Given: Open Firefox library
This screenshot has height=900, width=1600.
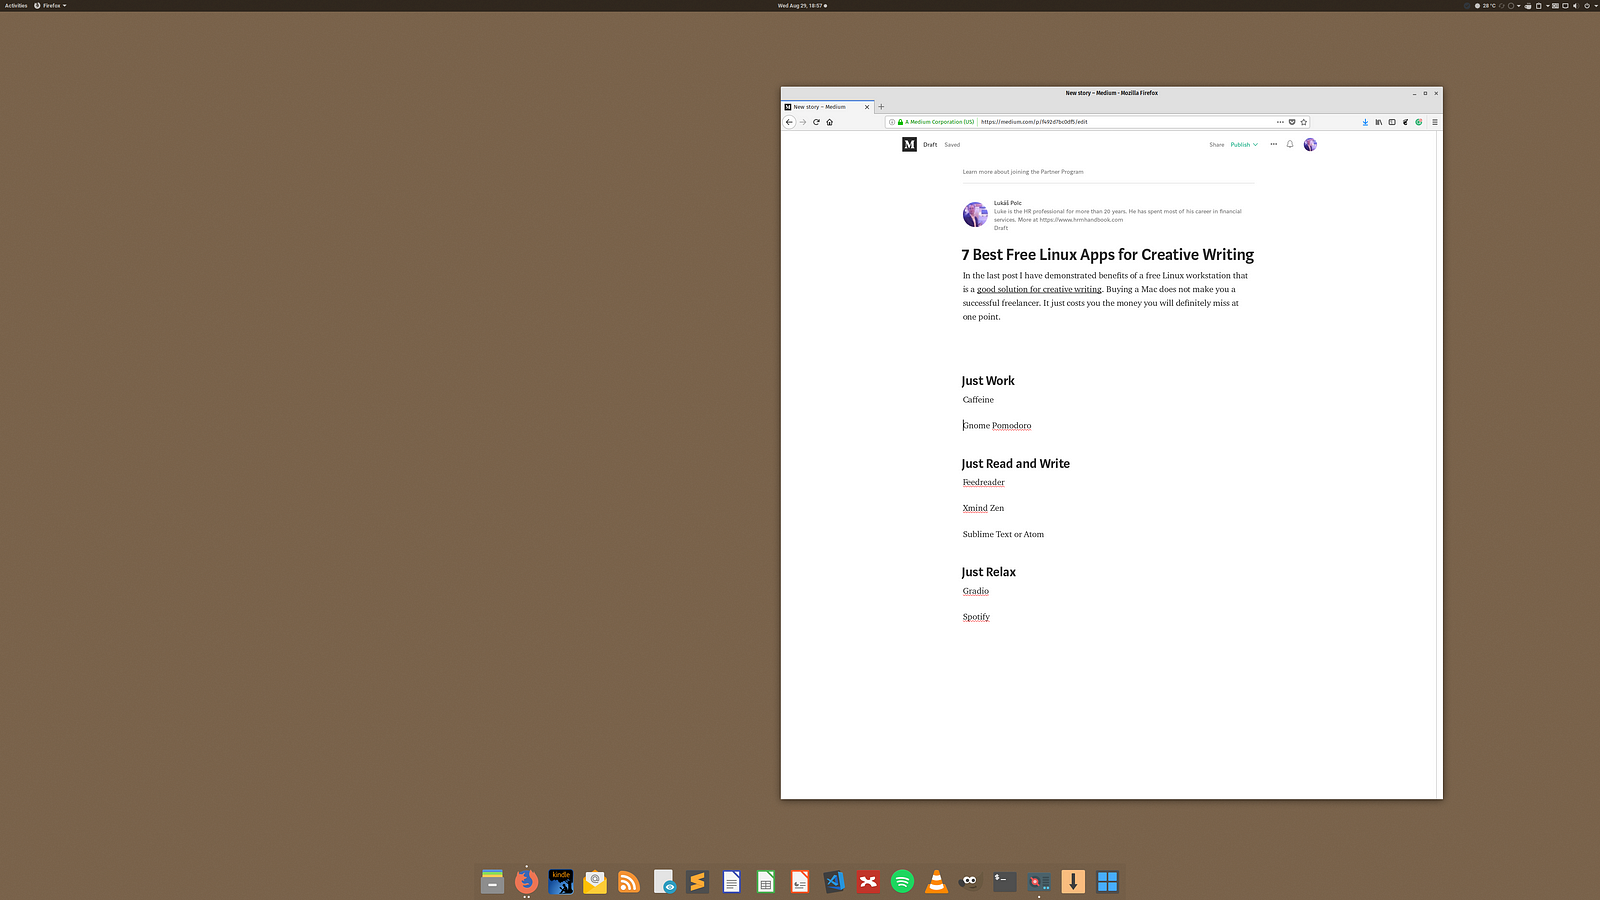Looking at the screenshot, I should [1378, 122].
